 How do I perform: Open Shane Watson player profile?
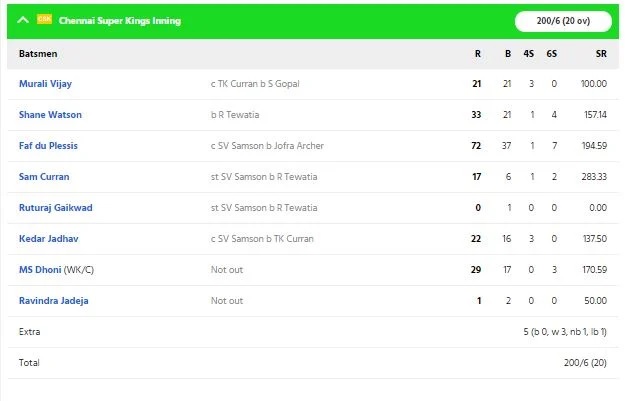click(x=50, y=115)
